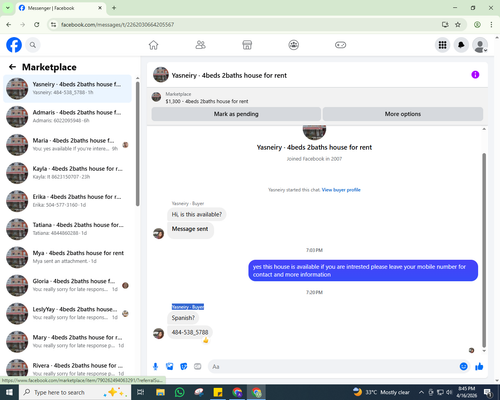500x400 pixels.
Task: Click the chat scrollbar
Action: (x=484, y=250)
